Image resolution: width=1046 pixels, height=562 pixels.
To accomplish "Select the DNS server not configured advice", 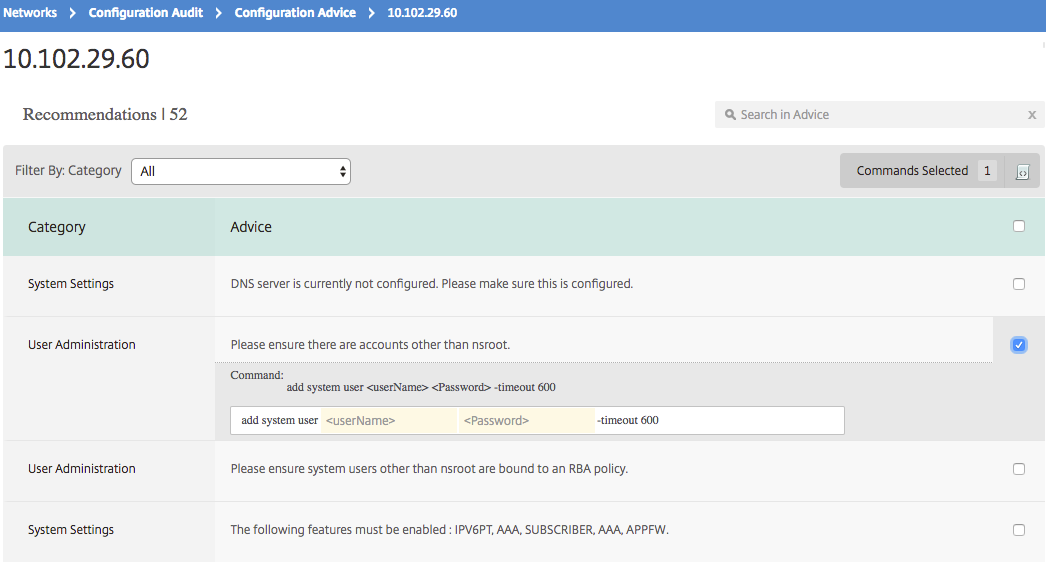I will coord(432,284).
